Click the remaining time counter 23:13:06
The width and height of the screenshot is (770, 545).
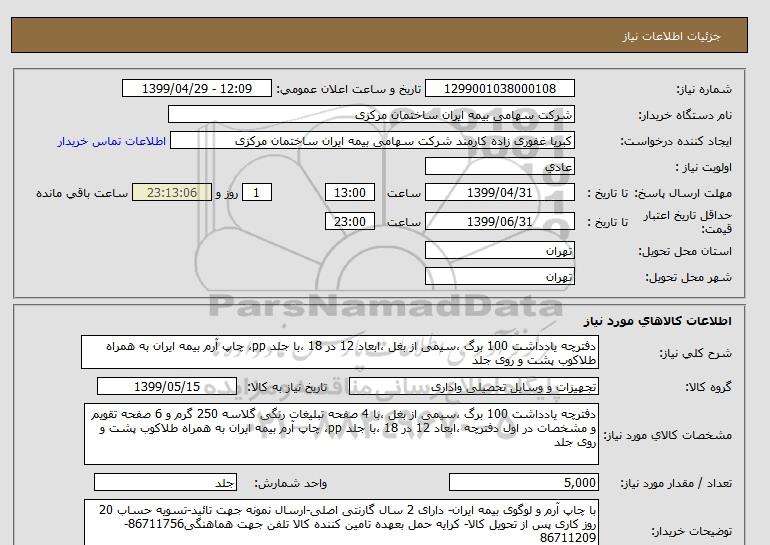(172, 192)
